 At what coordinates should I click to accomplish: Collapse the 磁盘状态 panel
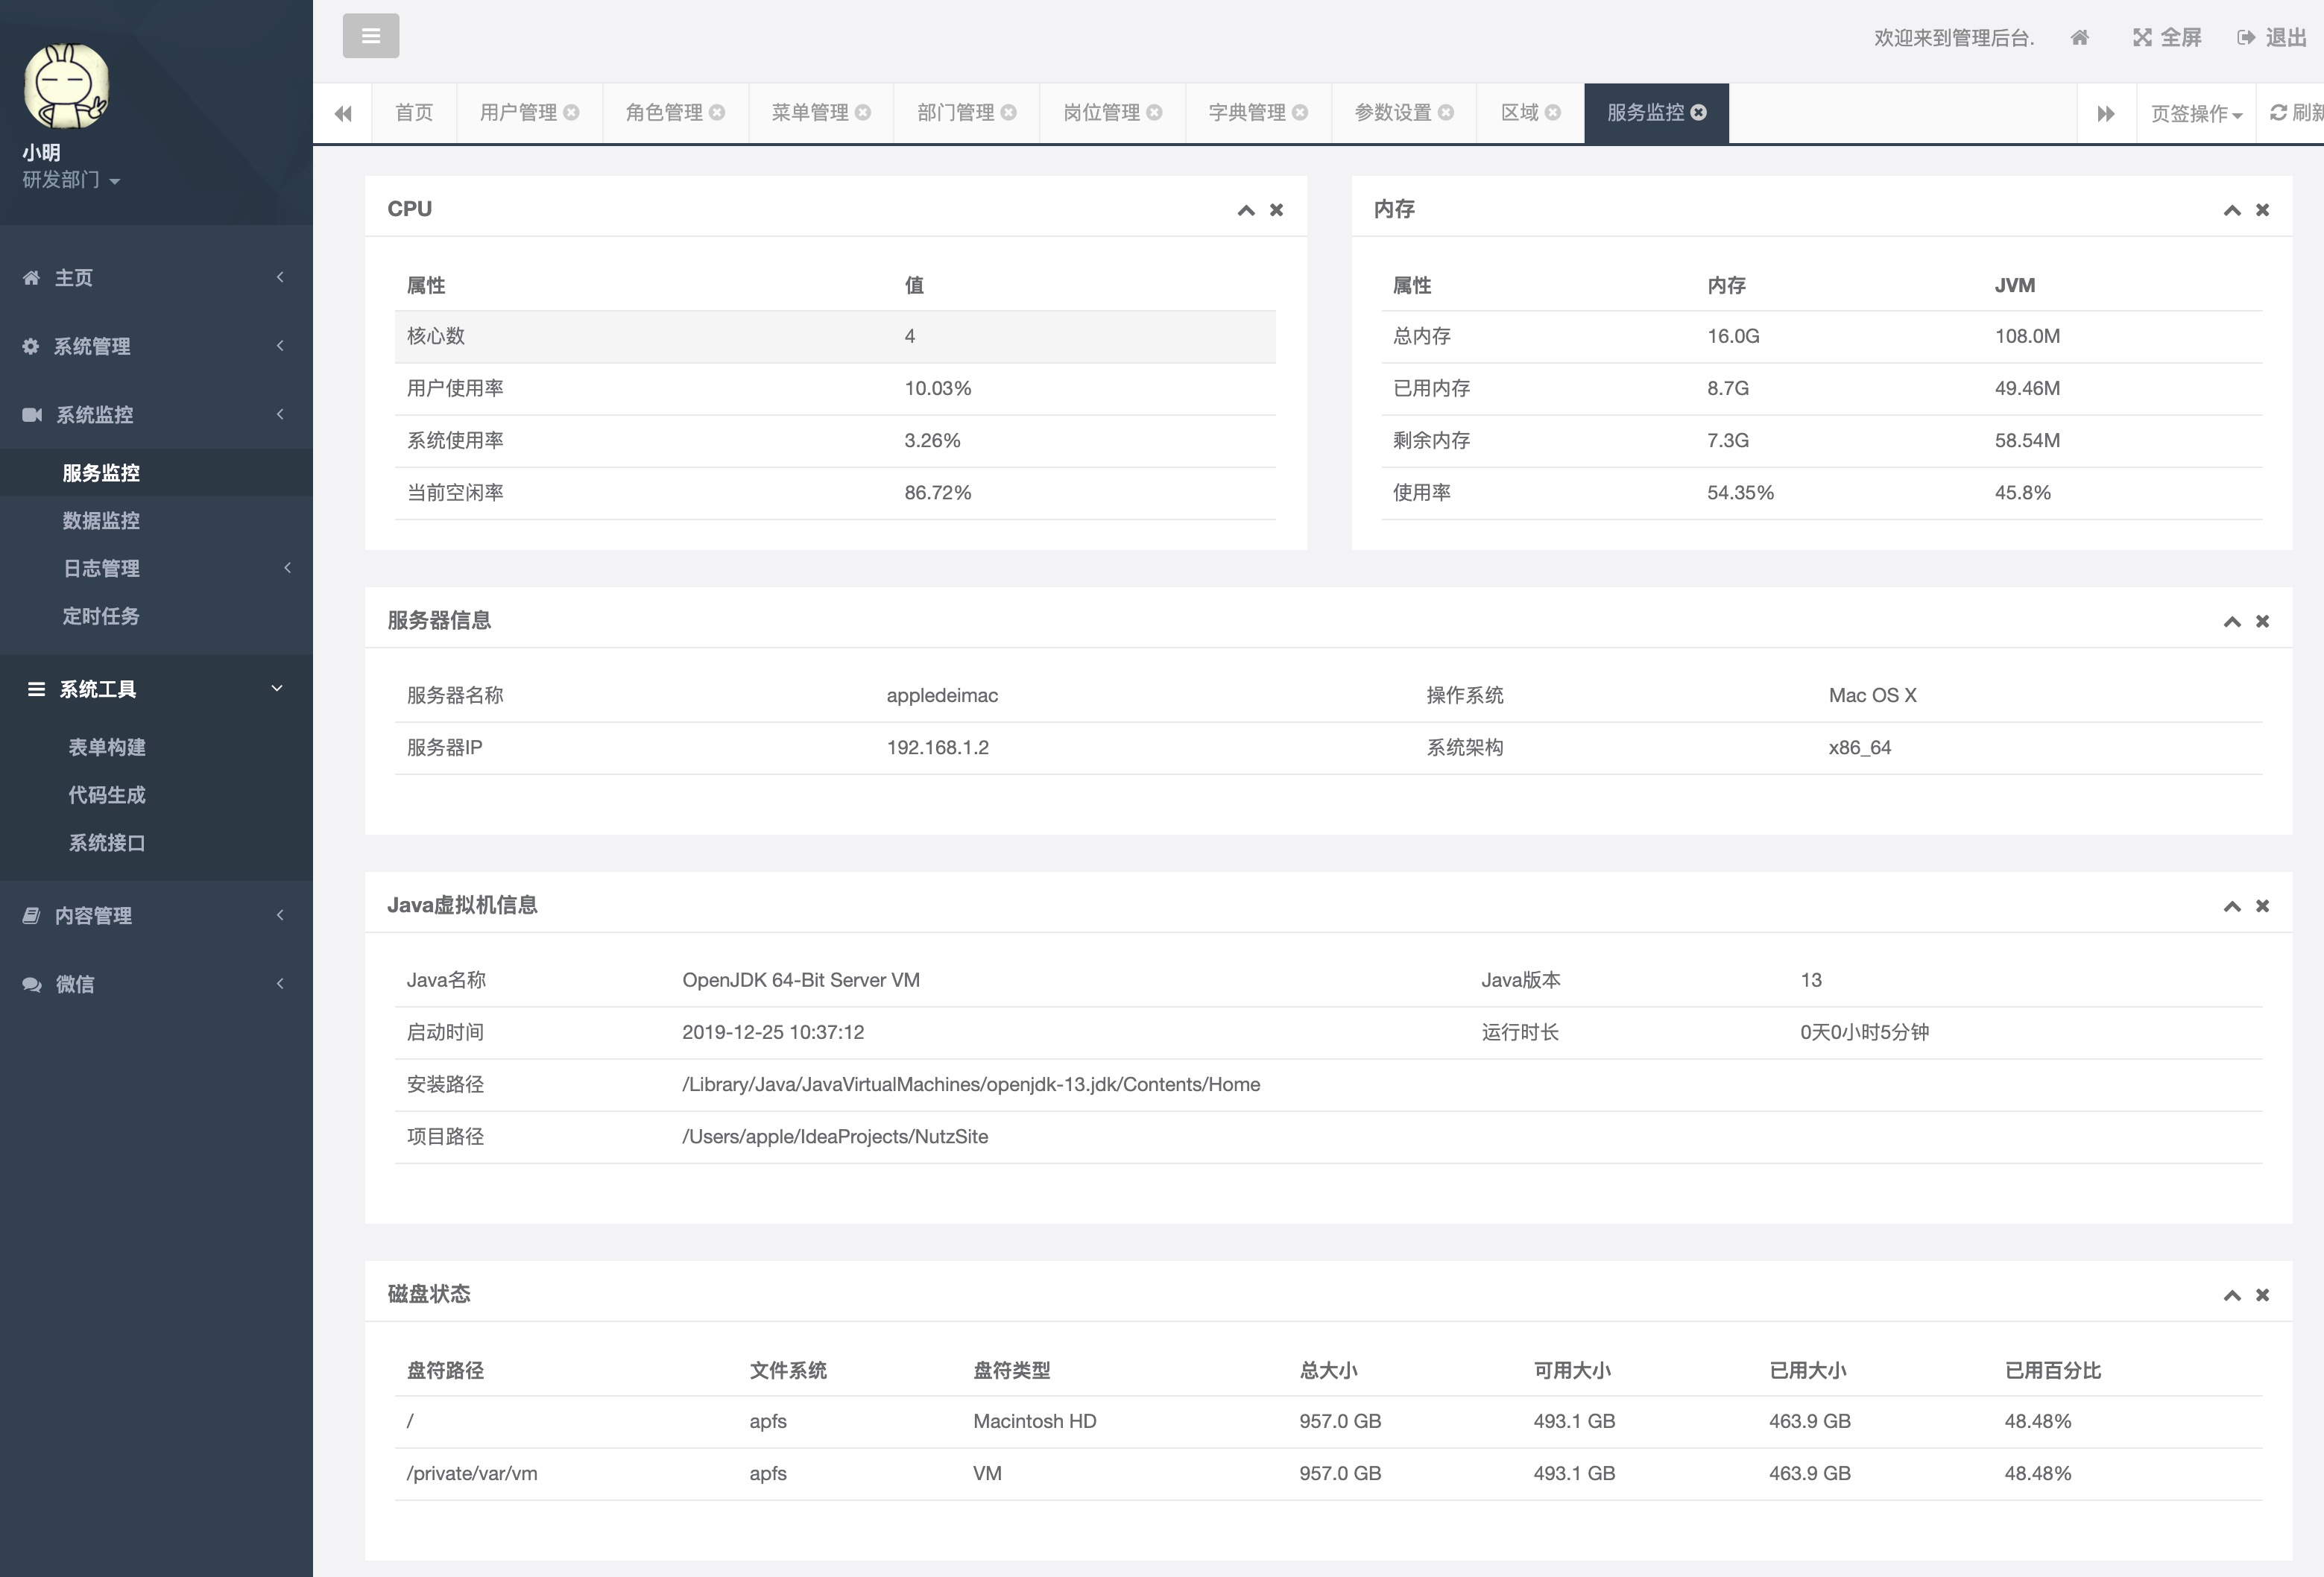coord(2232,1295)
